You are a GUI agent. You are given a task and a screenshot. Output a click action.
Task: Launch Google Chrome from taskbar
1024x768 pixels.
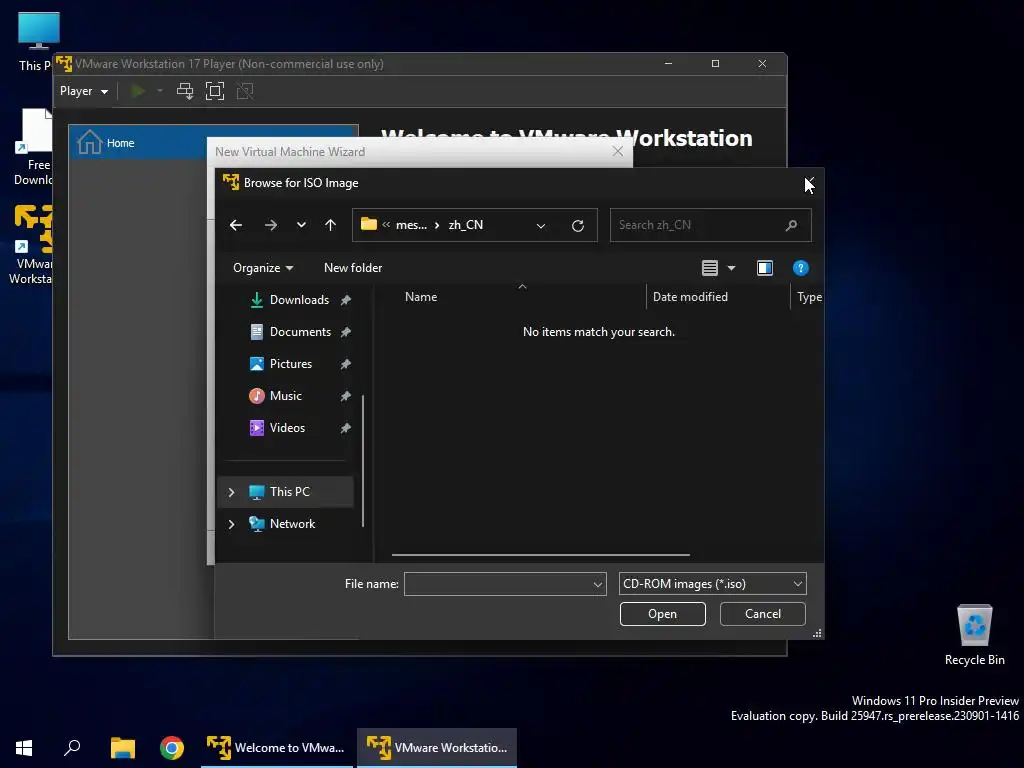pos(172,748)
